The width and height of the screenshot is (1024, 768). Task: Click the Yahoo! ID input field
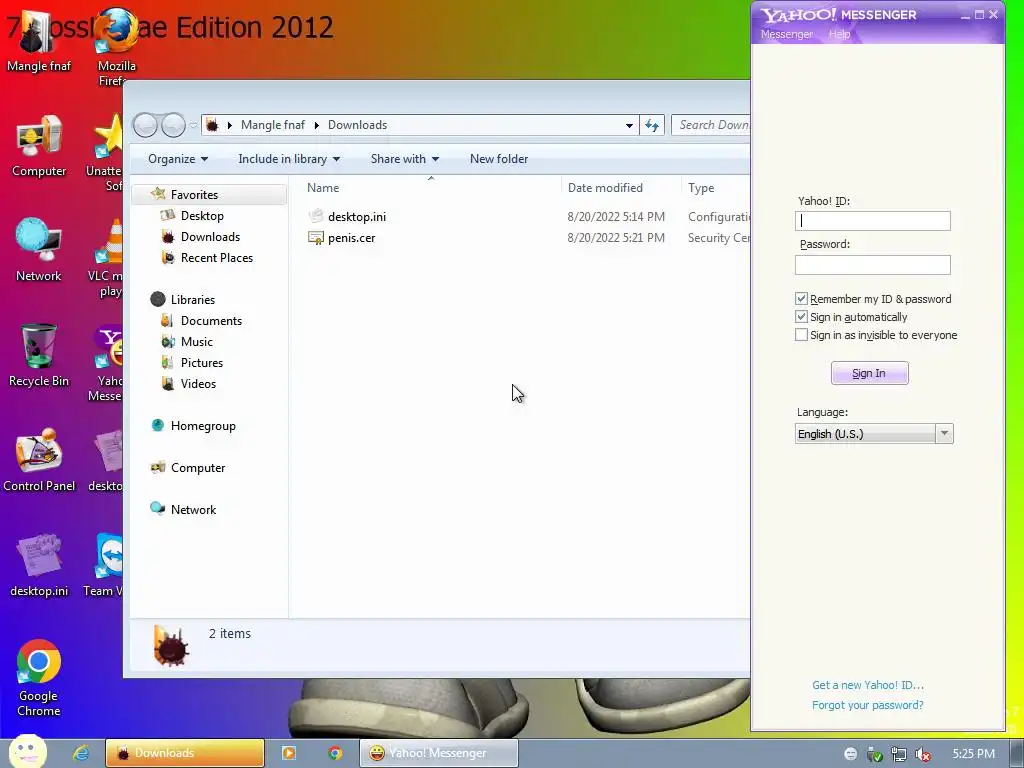(x=872, y=221)
